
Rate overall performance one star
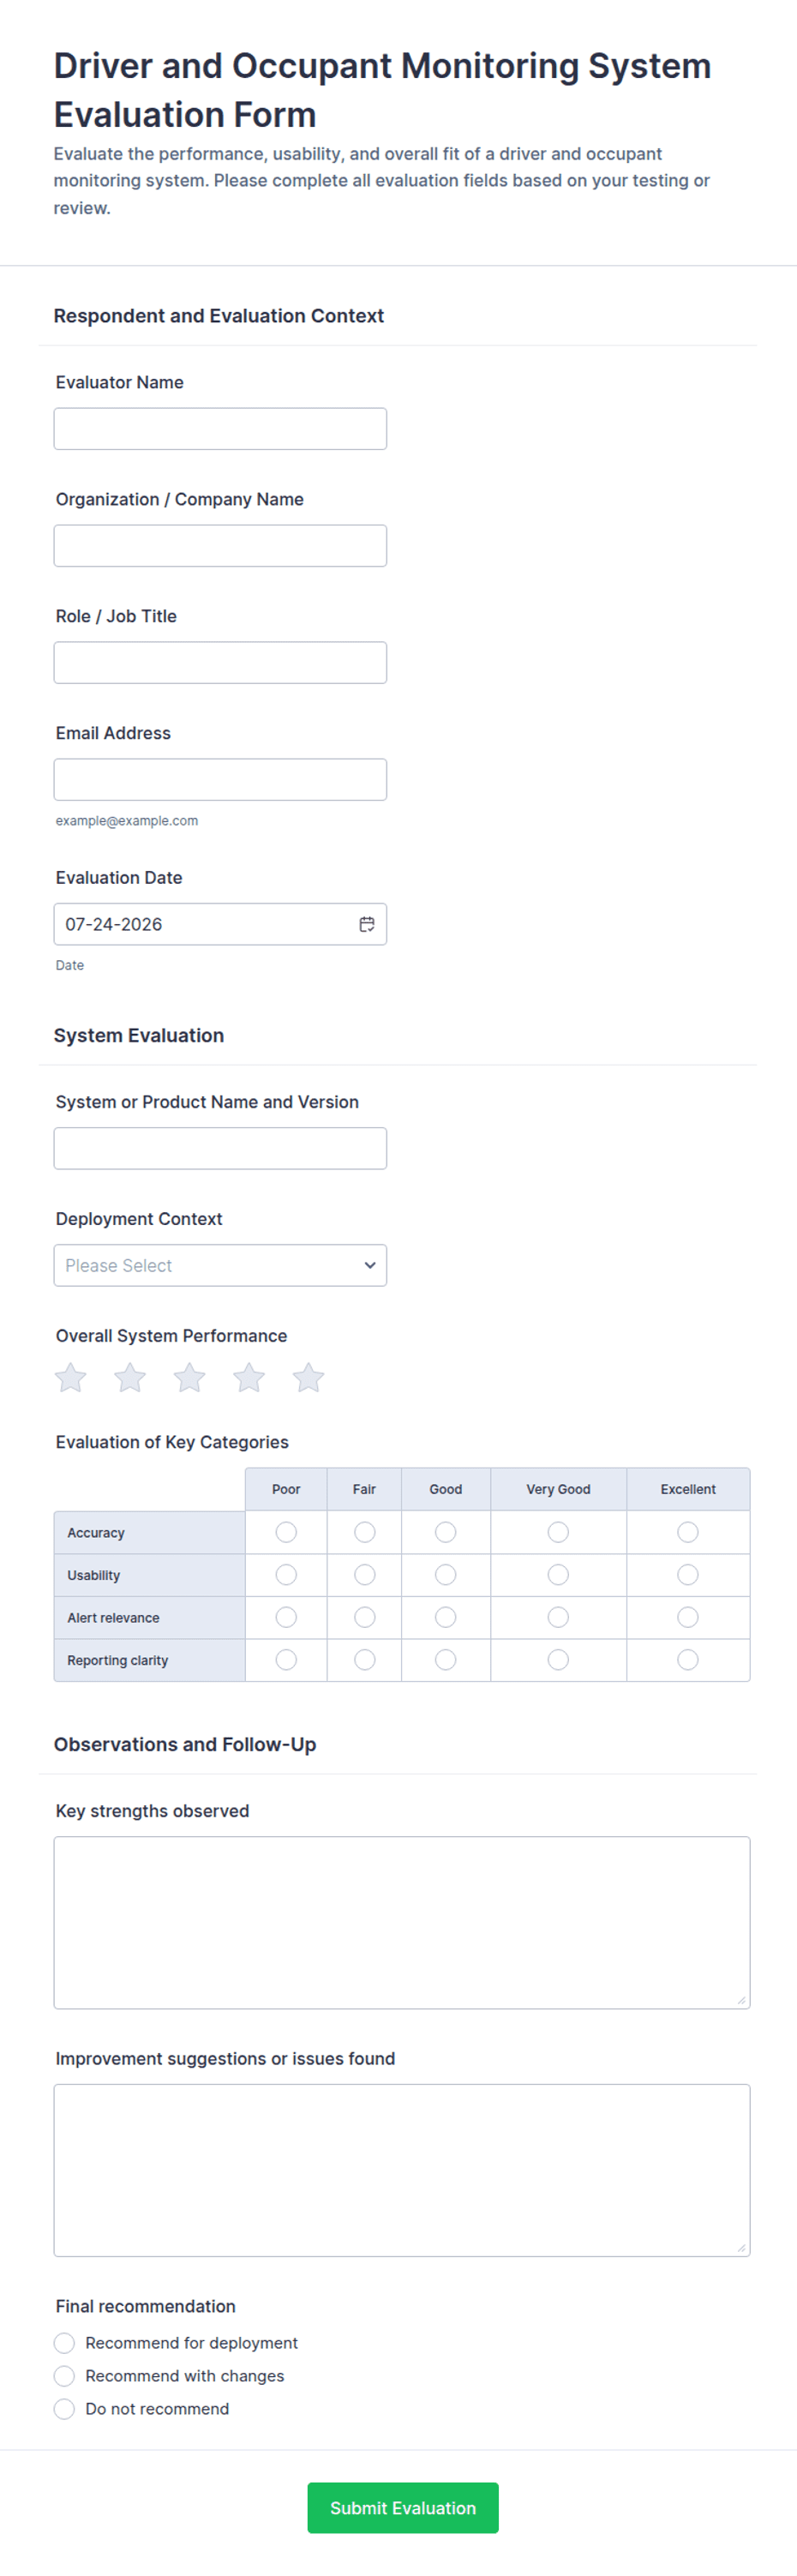tap(70, 1378)
